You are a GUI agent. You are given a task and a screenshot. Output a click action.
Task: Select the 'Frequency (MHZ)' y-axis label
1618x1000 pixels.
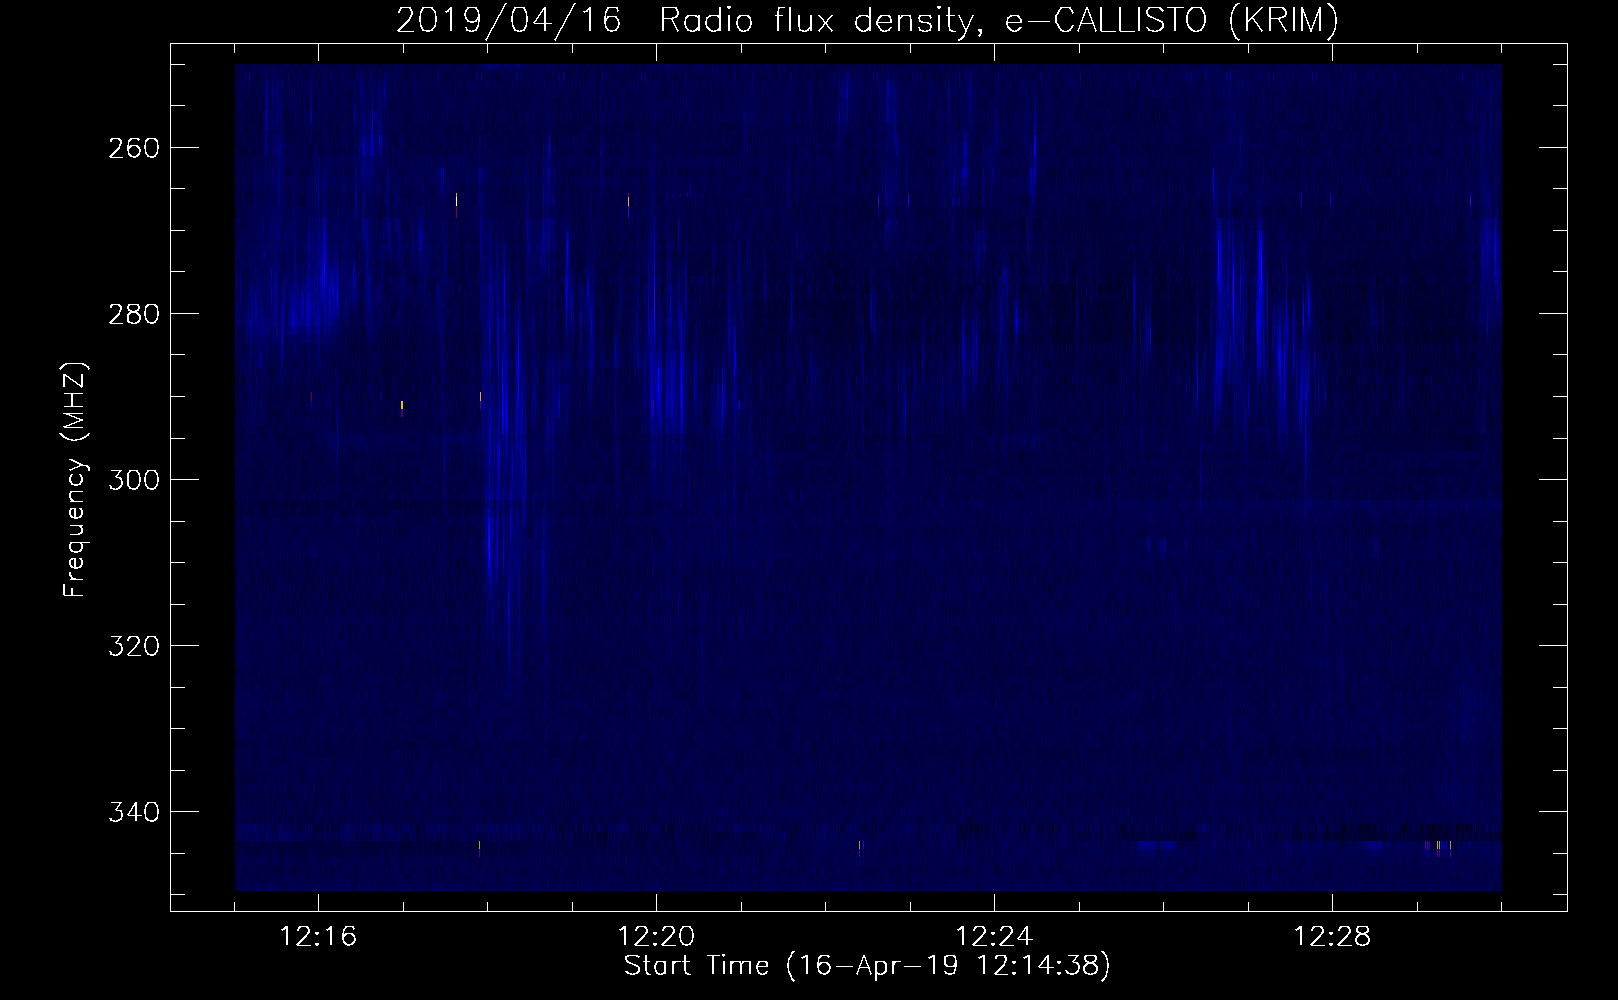click(x=75, y=479)
